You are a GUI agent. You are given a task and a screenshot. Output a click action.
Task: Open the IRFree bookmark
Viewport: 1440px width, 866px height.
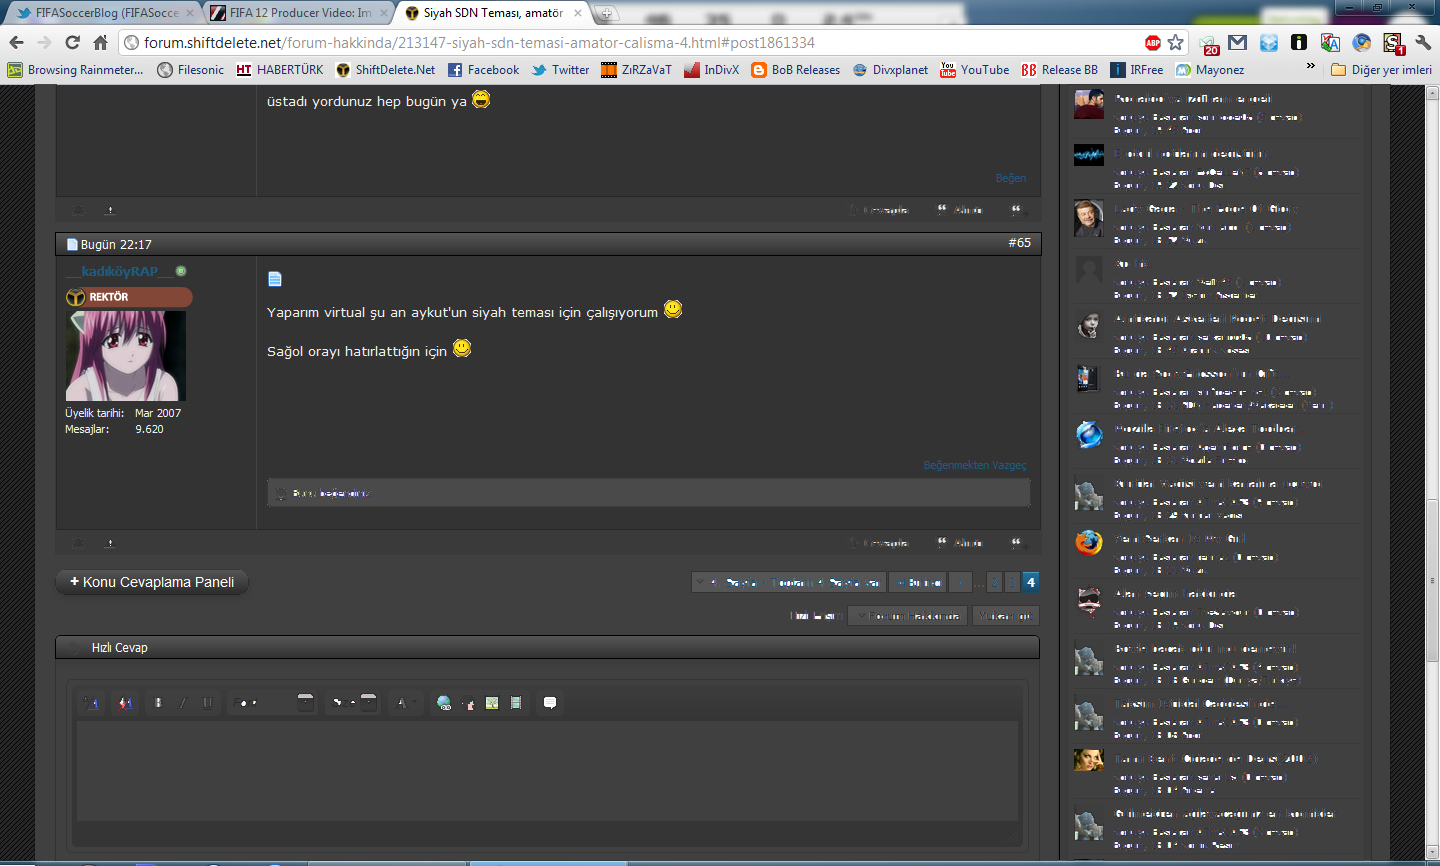[x=1137, y=70]
